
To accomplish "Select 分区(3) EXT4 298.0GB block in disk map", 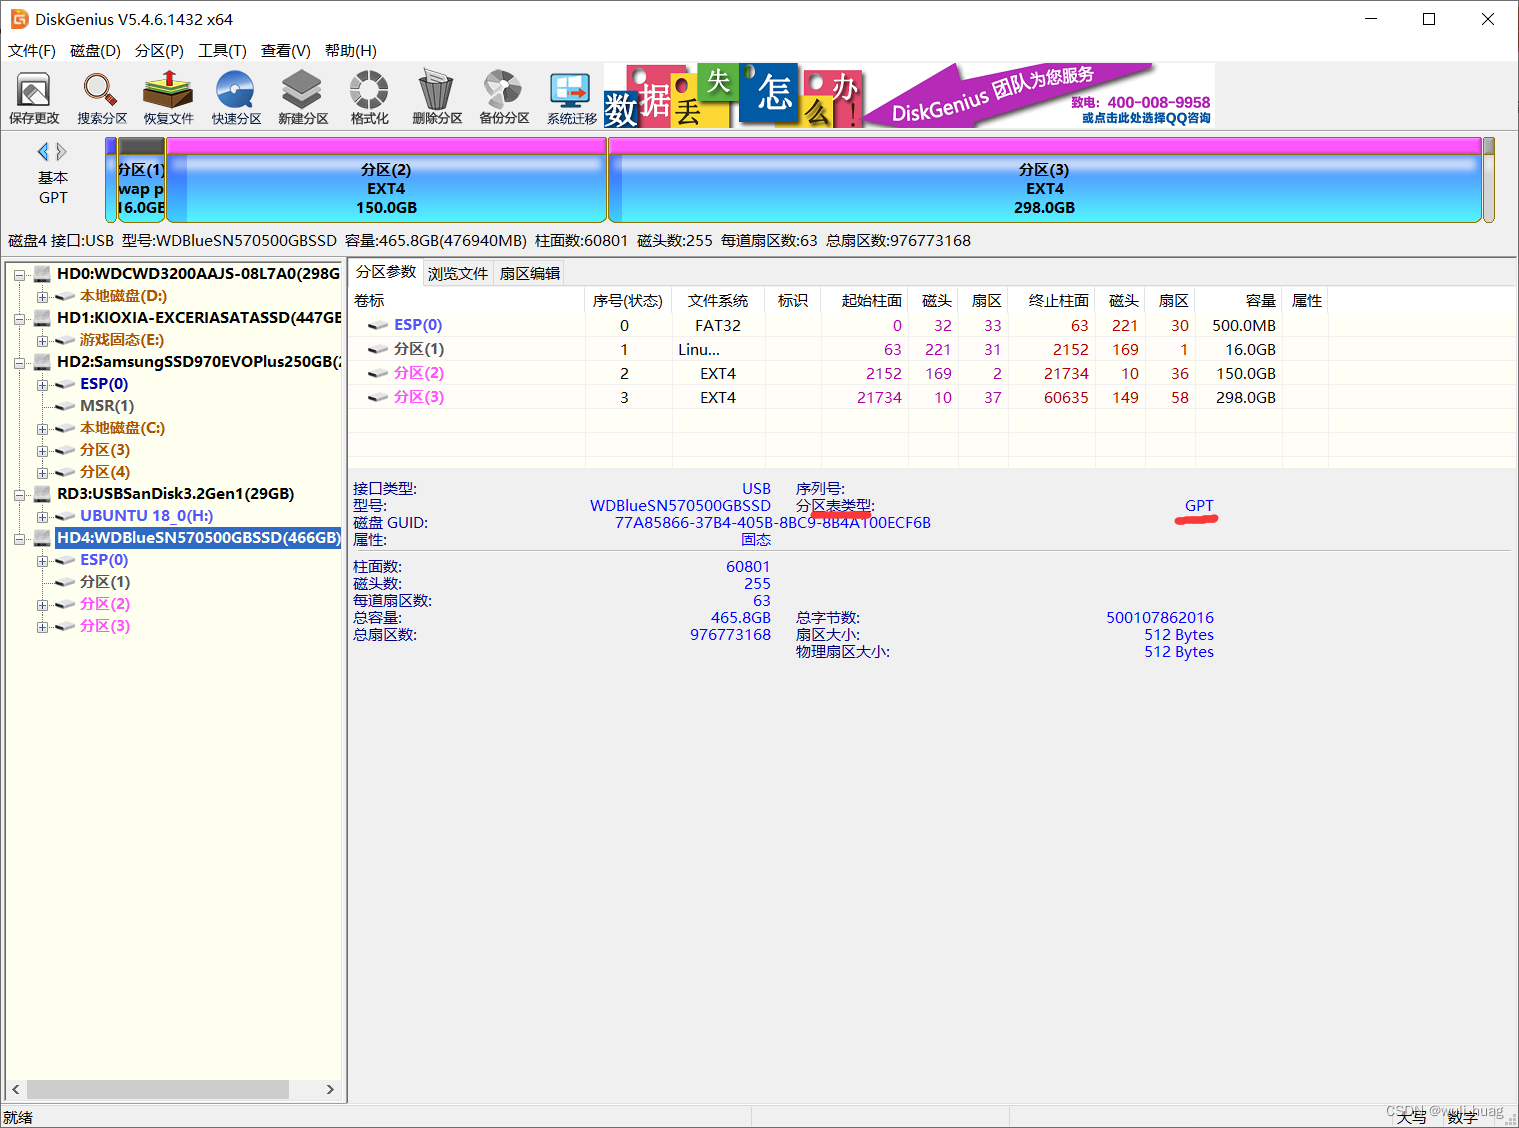I will click(1044, 180).
